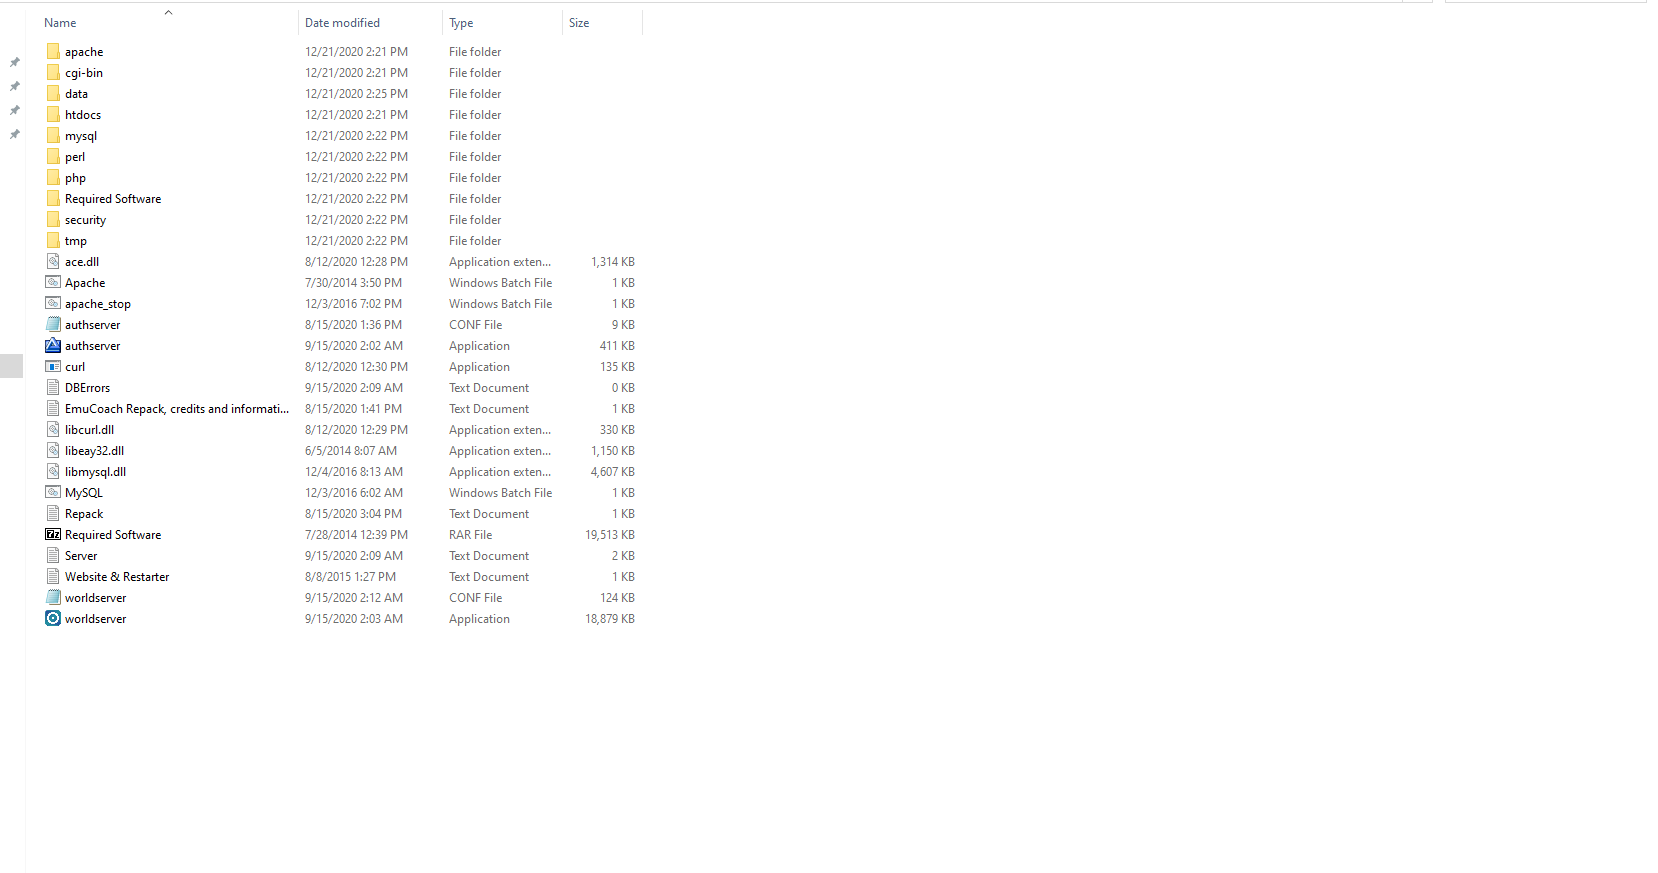Sort by the Name column header

pyautogui.click(x=60, y=23)
